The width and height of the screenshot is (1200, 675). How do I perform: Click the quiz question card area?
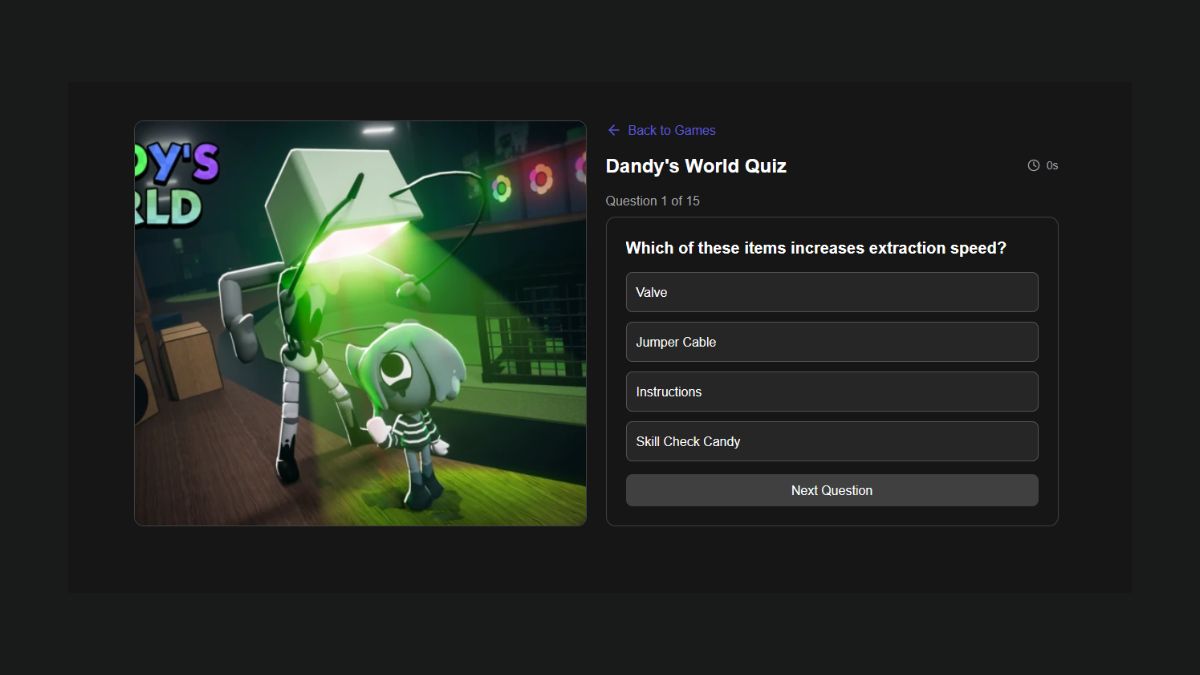point(832,372)
